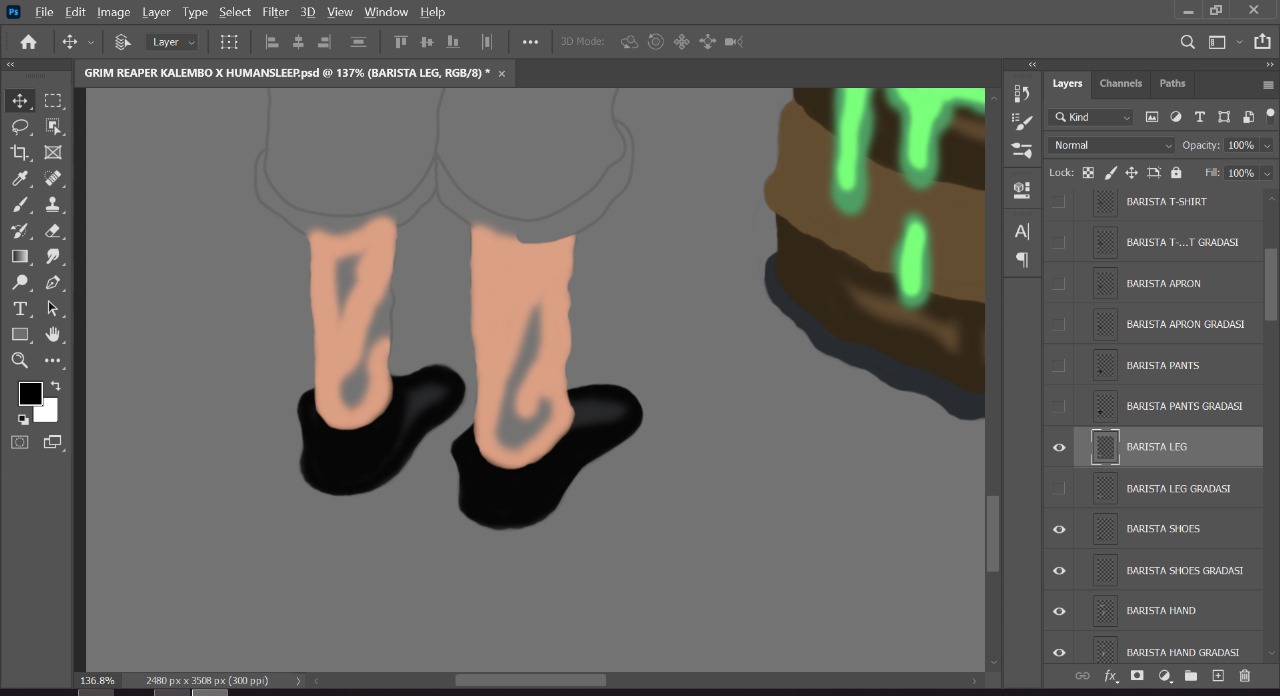Click the Home button in options bar
The width and height of the screenshot is (1280, 696).
(x=28, y=42)
